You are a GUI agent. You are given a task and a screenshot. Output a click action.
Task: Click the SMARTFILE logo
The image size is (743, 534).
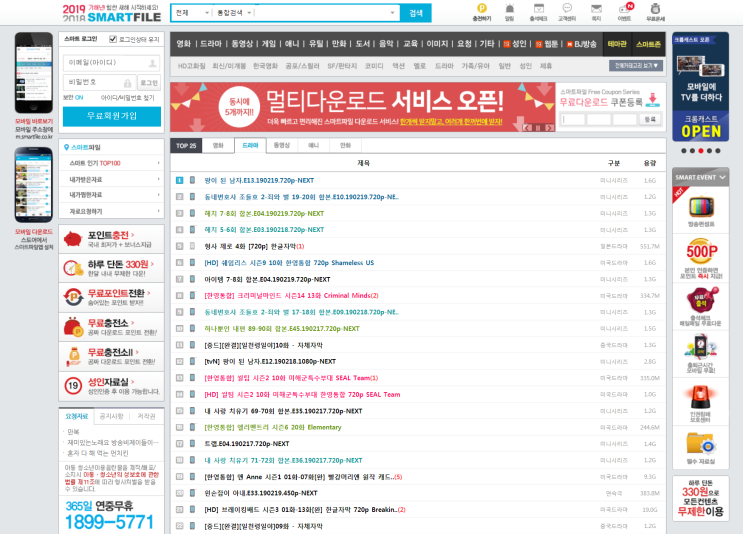coord(112,13)
